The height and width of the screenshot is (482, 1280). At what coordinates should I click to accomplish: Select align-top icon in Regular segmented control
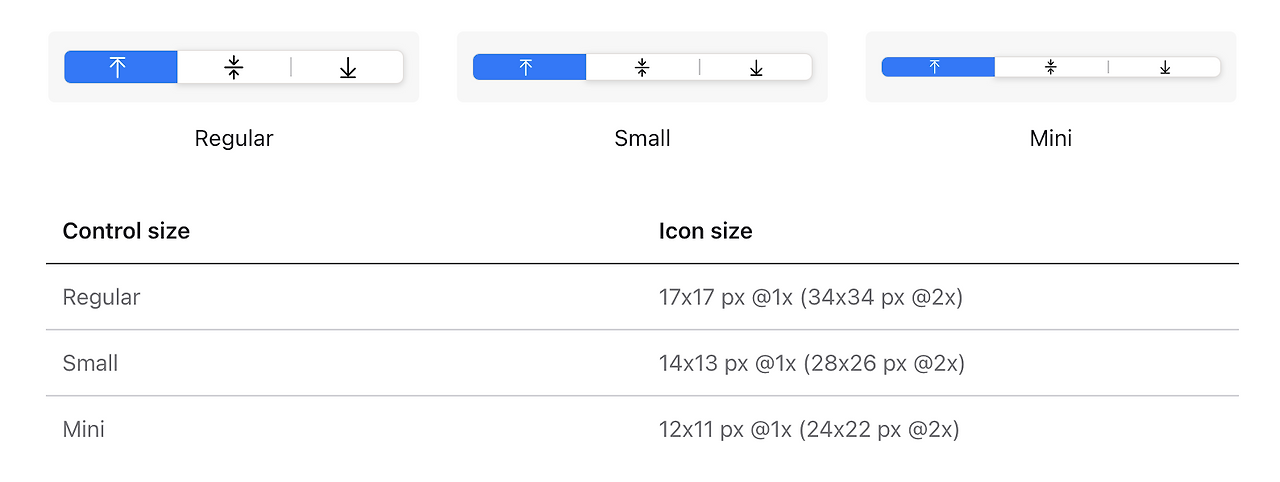(118, 67)
